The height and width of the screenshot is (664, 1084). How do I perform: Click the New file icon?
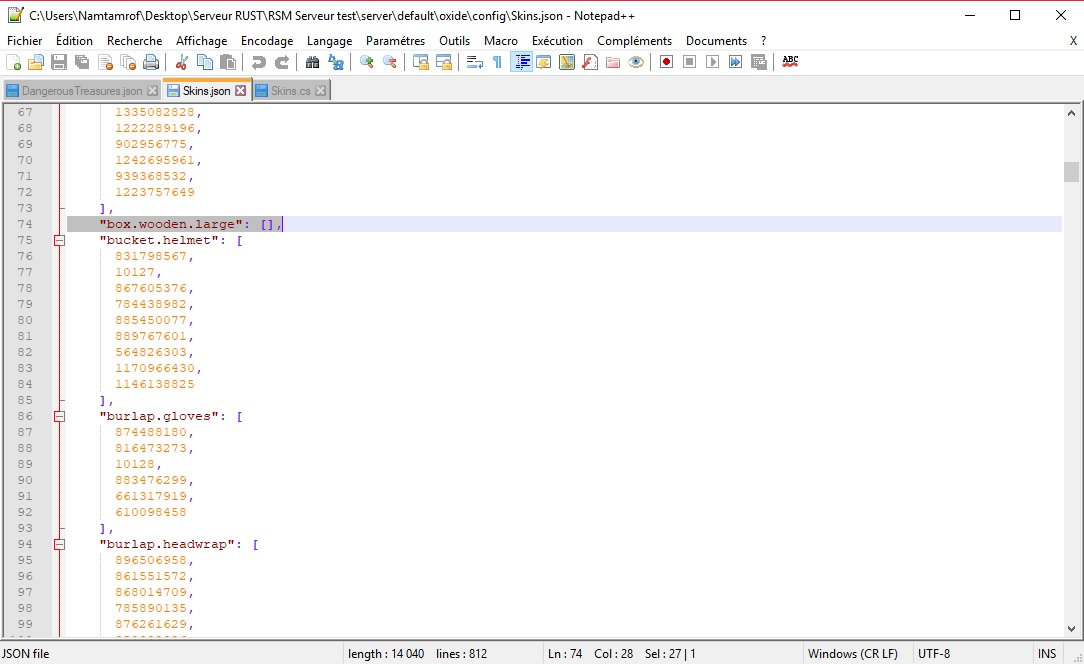pos(13,62)
